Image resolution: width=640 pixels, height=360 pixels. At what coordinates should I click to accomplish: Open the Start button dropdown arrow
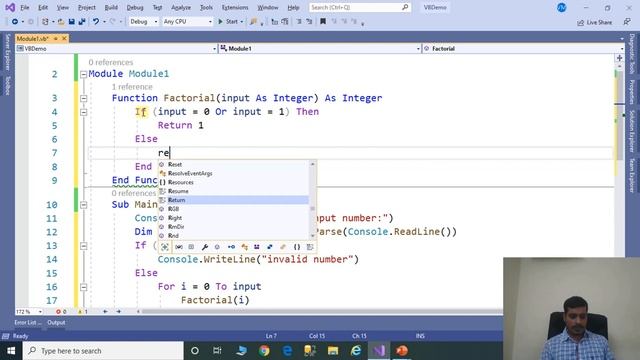(242, 22)
